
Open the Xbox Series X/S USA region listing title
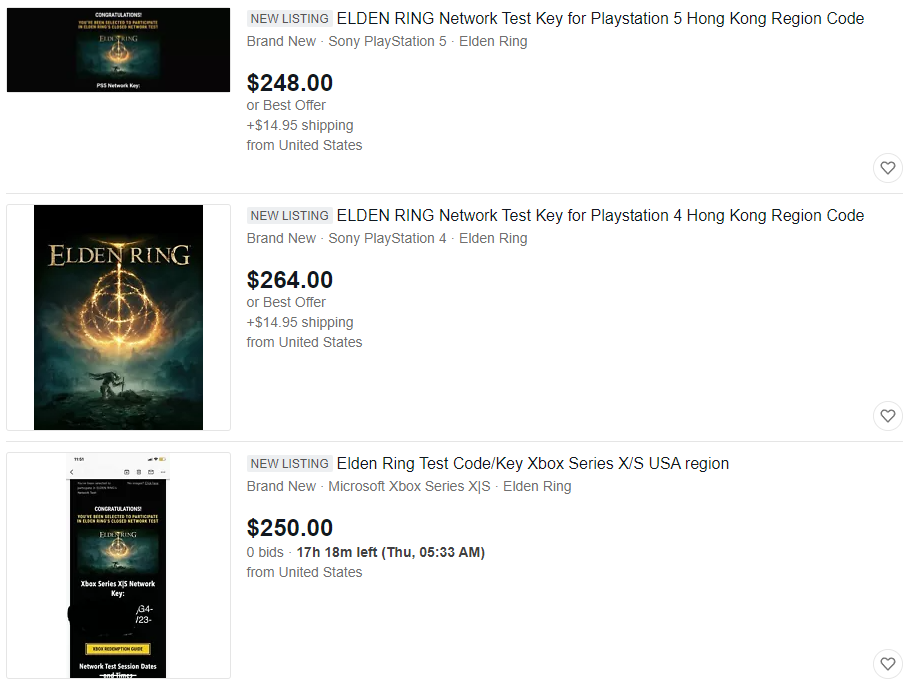(x=533, y=463)
